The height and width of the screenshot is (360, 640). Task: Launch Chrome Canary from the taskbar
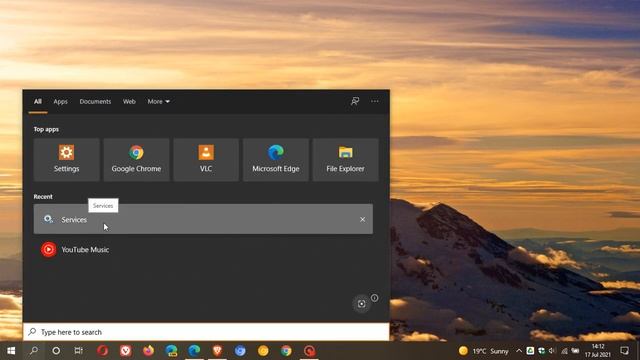click(x=263, y=351)
